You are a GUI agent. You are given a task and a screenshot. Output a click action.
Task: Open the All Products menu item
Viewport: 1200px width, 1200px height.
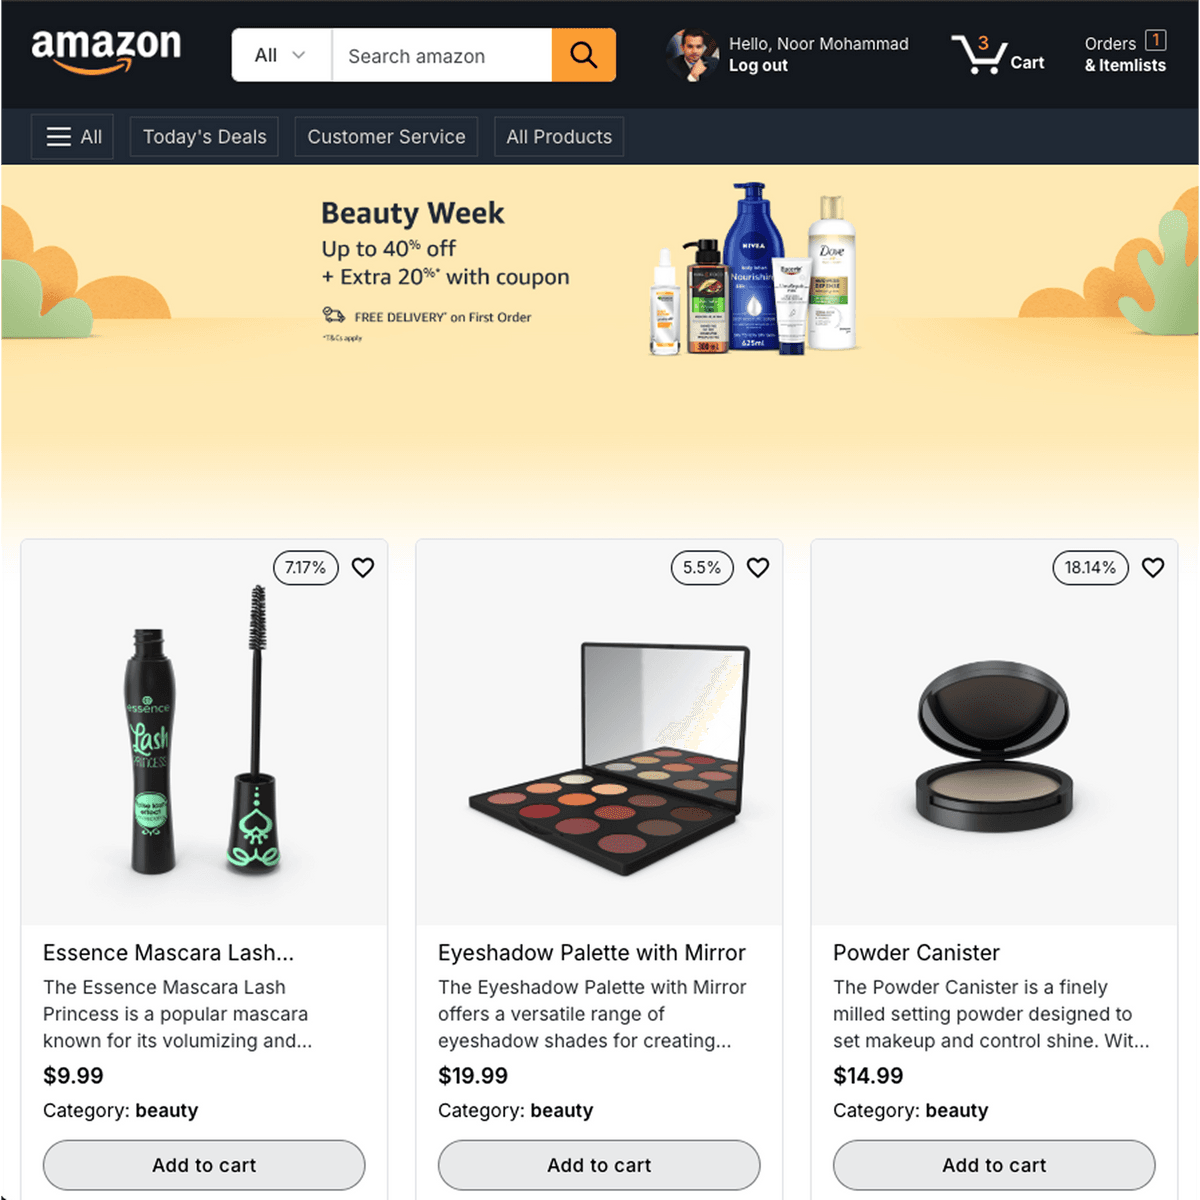pyautogui.click(x=559, y=137)
